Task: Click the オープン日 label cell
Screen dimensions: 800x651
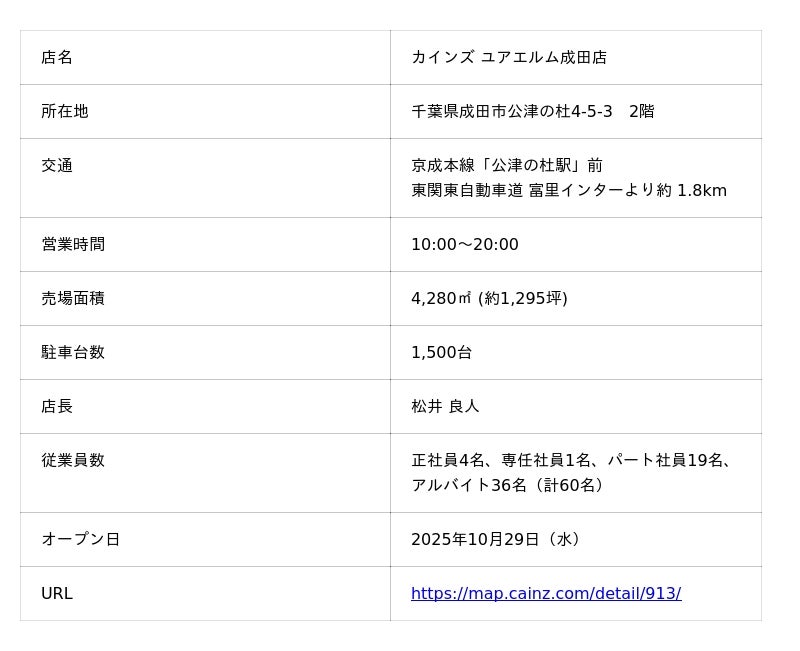Action: [x=81, y=539]
